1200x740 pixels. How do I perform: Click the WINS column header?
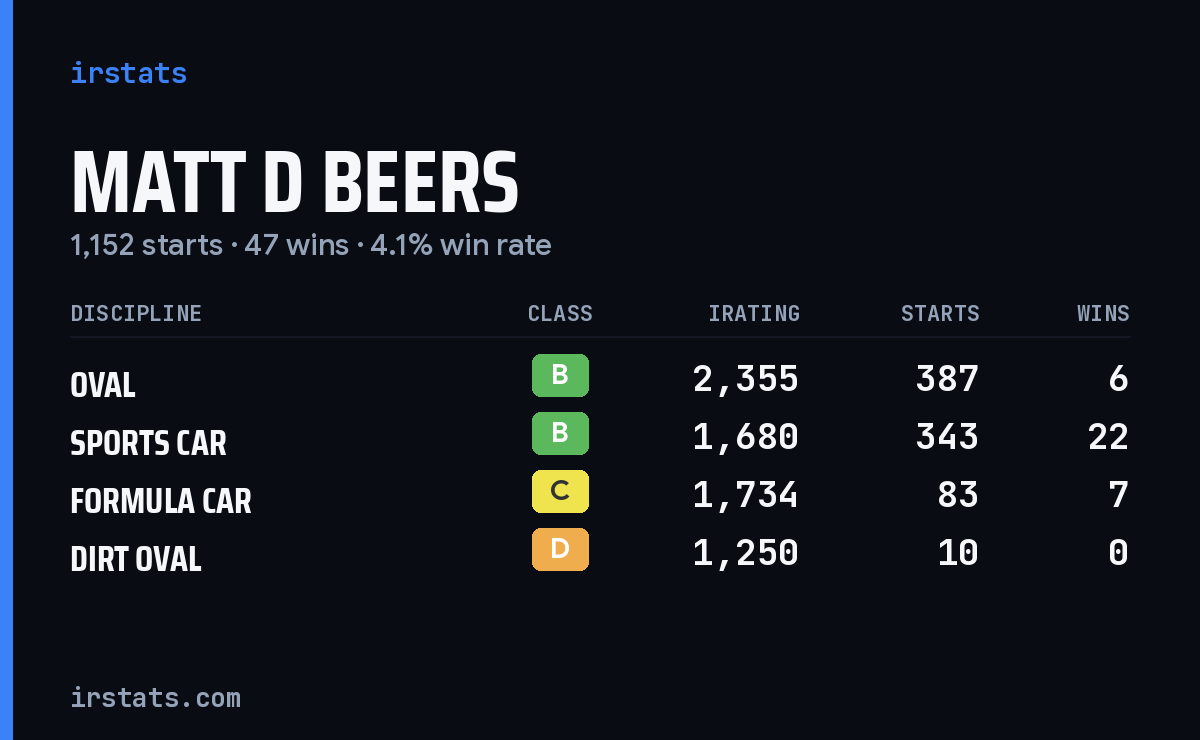pos(1103,314)
